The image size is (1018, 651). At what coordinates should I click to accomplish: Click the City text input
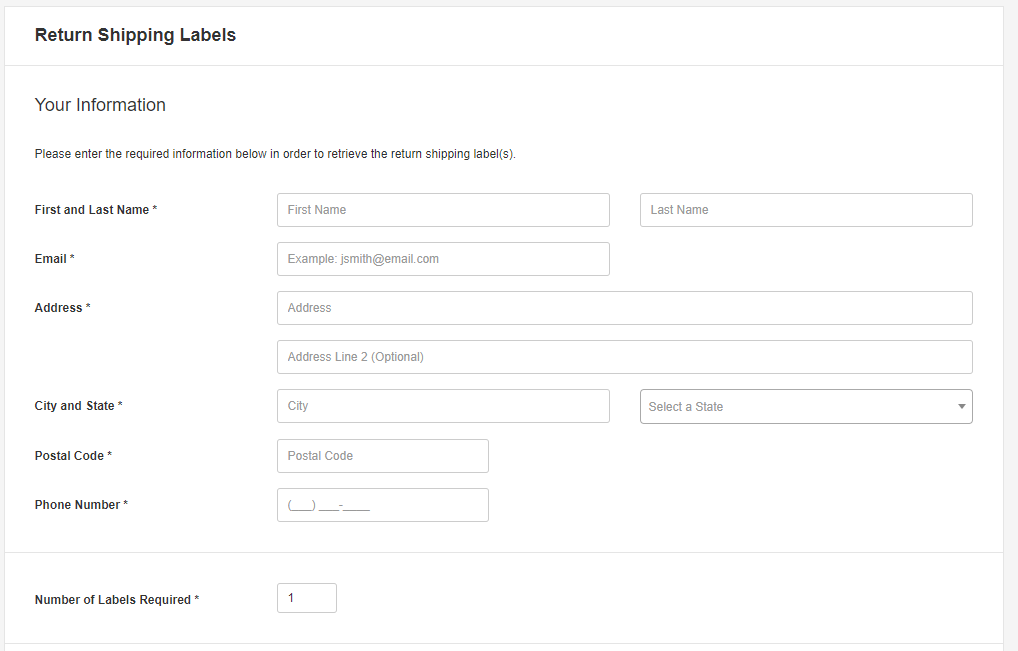443,406
